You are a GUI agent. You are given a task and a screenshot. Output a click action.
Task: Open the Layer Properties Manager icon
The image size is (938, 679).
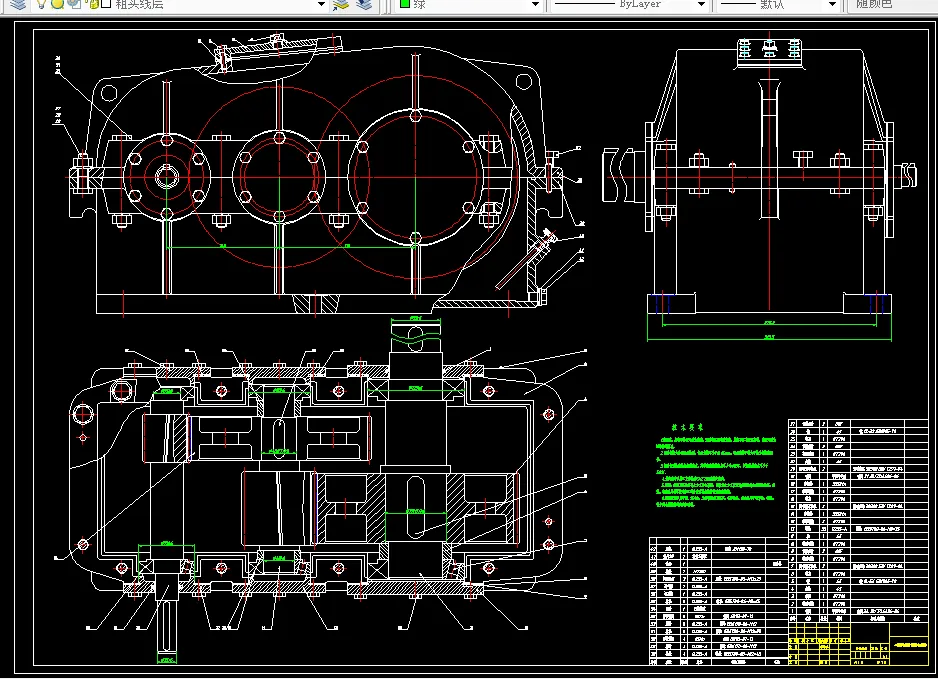18,4
